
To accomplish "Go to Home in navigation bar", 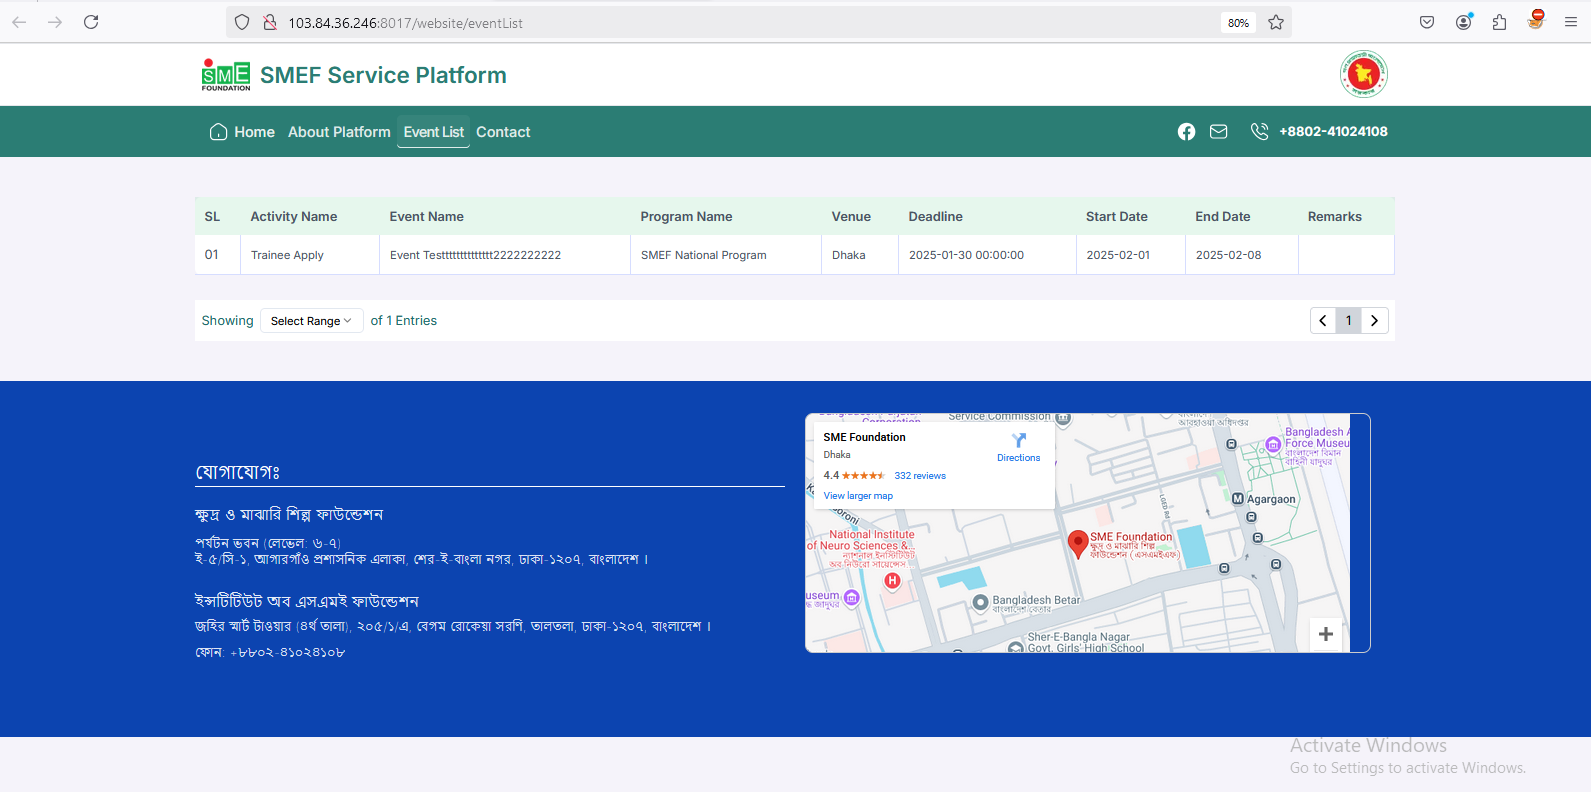I will pyautogui.click(x=242, y=132).
